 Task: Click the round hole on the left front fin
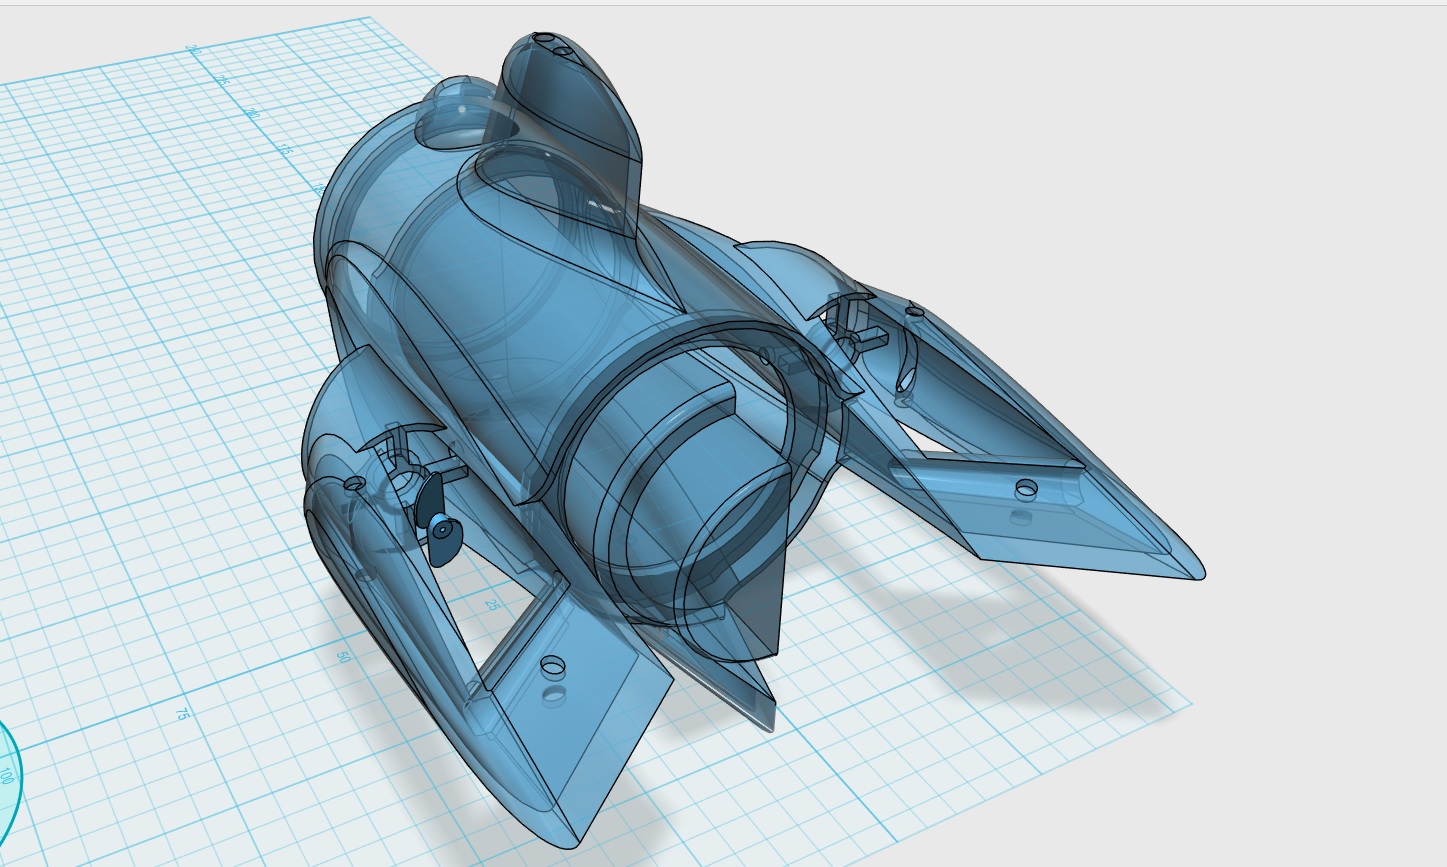(551, 665)
